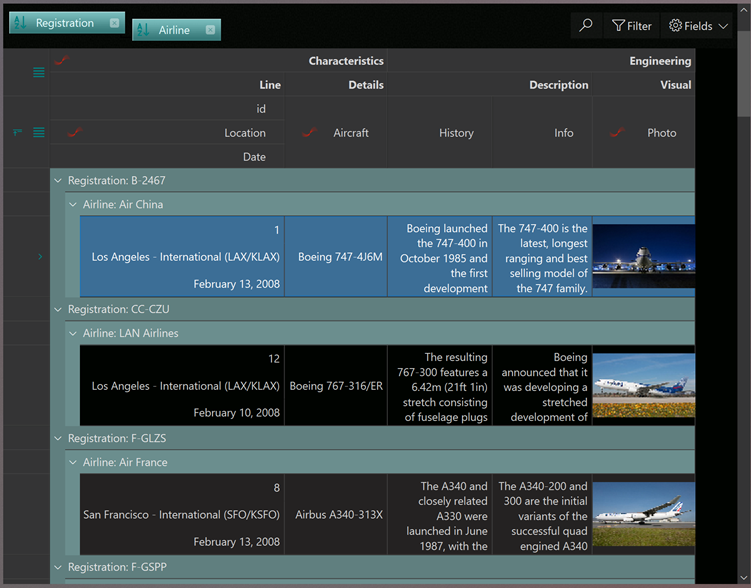Viewport: 751px width, 588px height.
Task: Click San Francisco - International (SFO/KSFO) cell
Action: coord(182,514)
